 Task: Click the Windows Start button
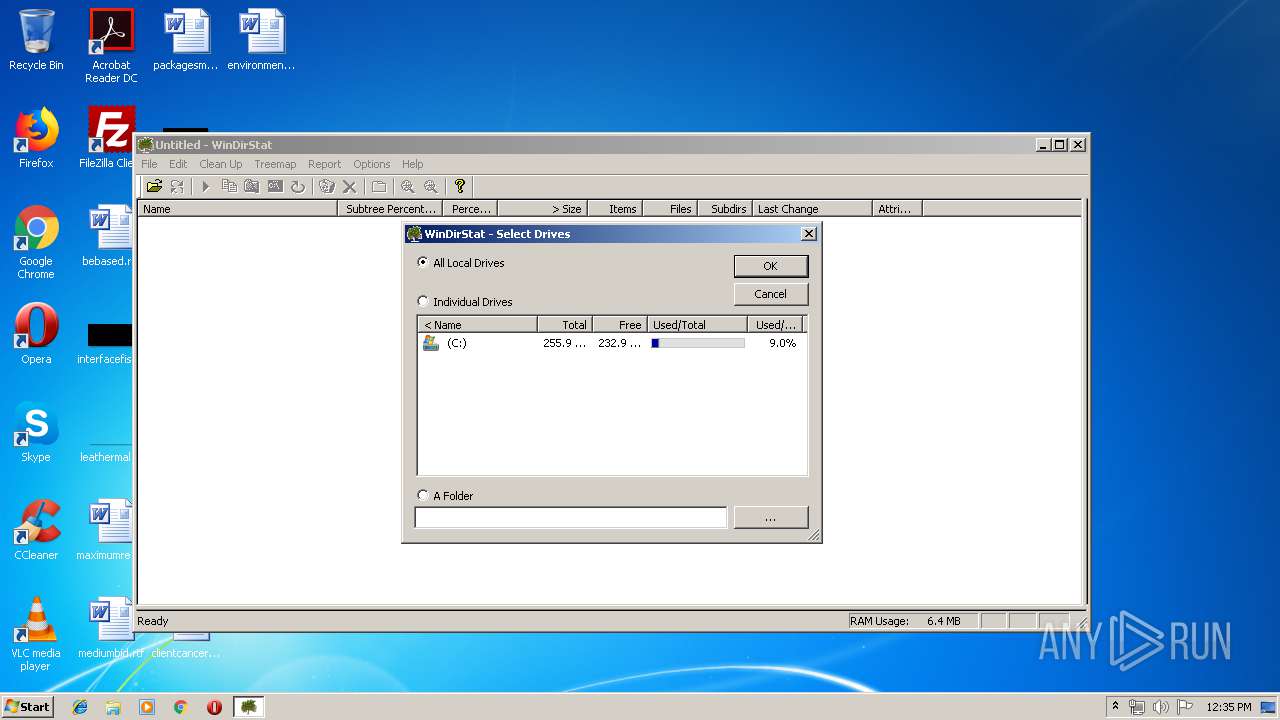pos(27,707)
